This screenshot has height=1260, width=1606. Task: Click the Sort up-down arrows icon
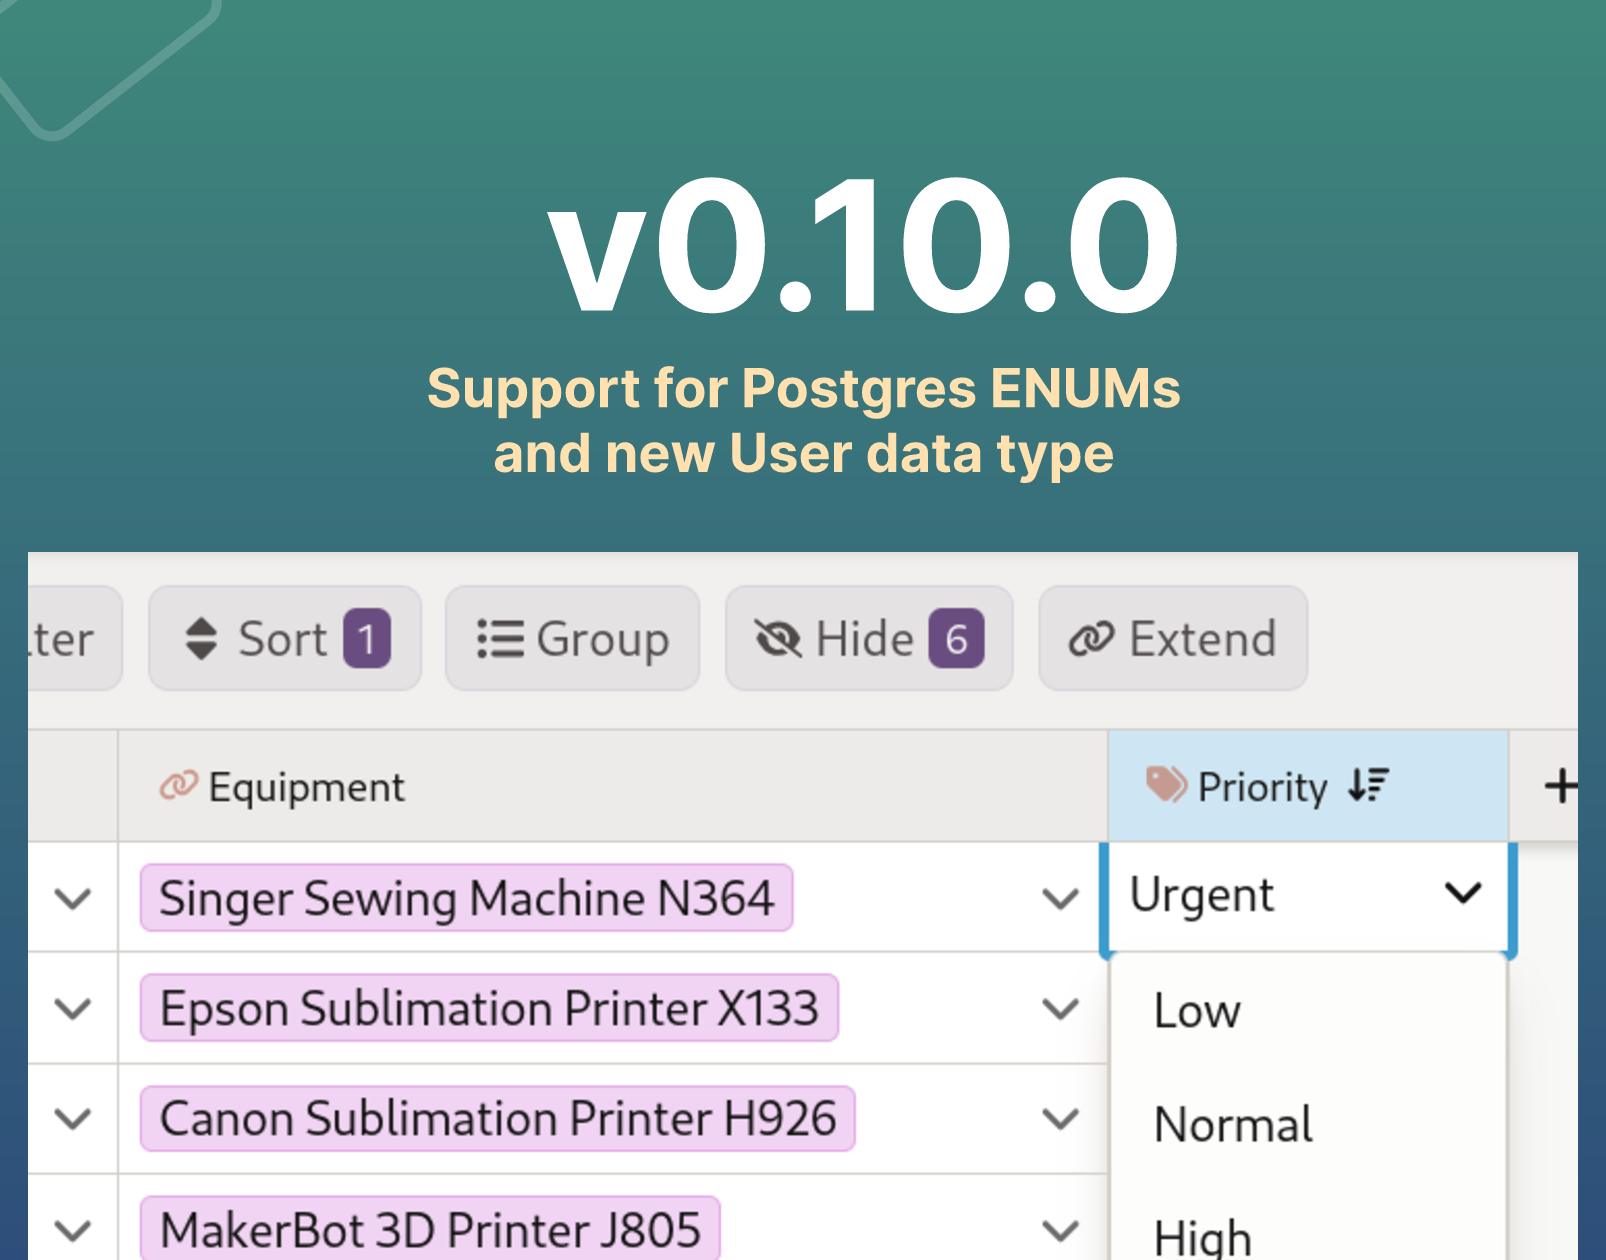[201, 639]
